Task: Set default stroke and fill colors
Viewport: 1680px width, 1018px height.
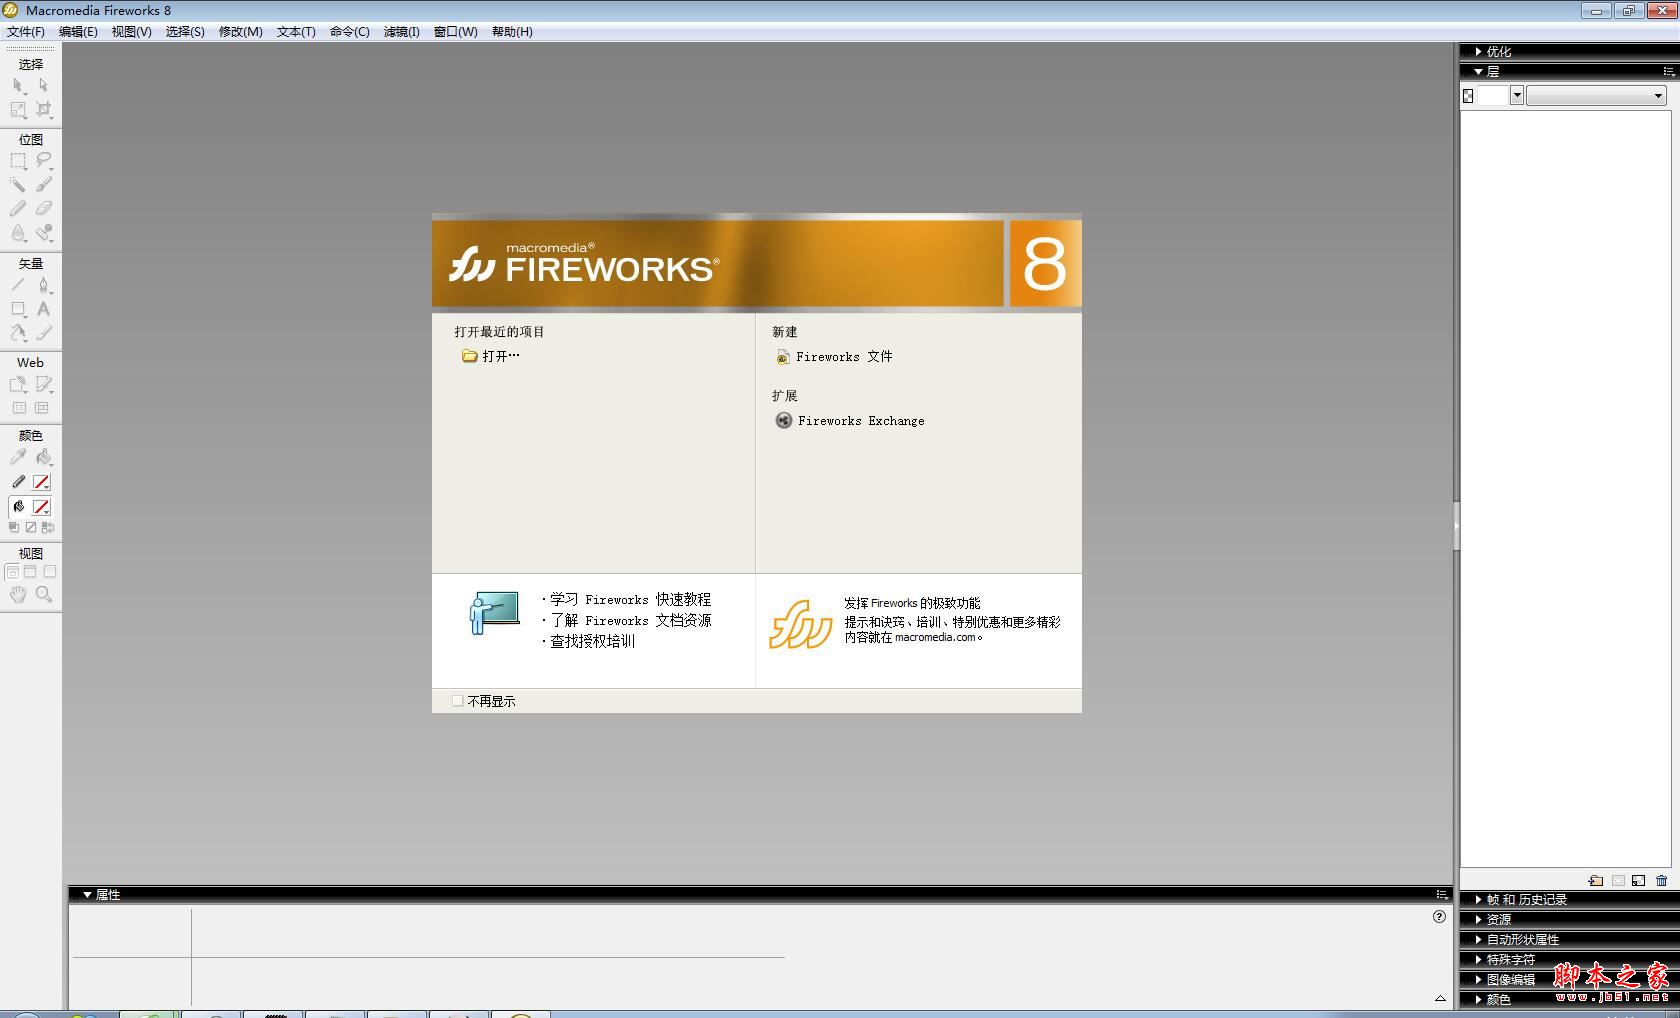Action: point(14,528)
